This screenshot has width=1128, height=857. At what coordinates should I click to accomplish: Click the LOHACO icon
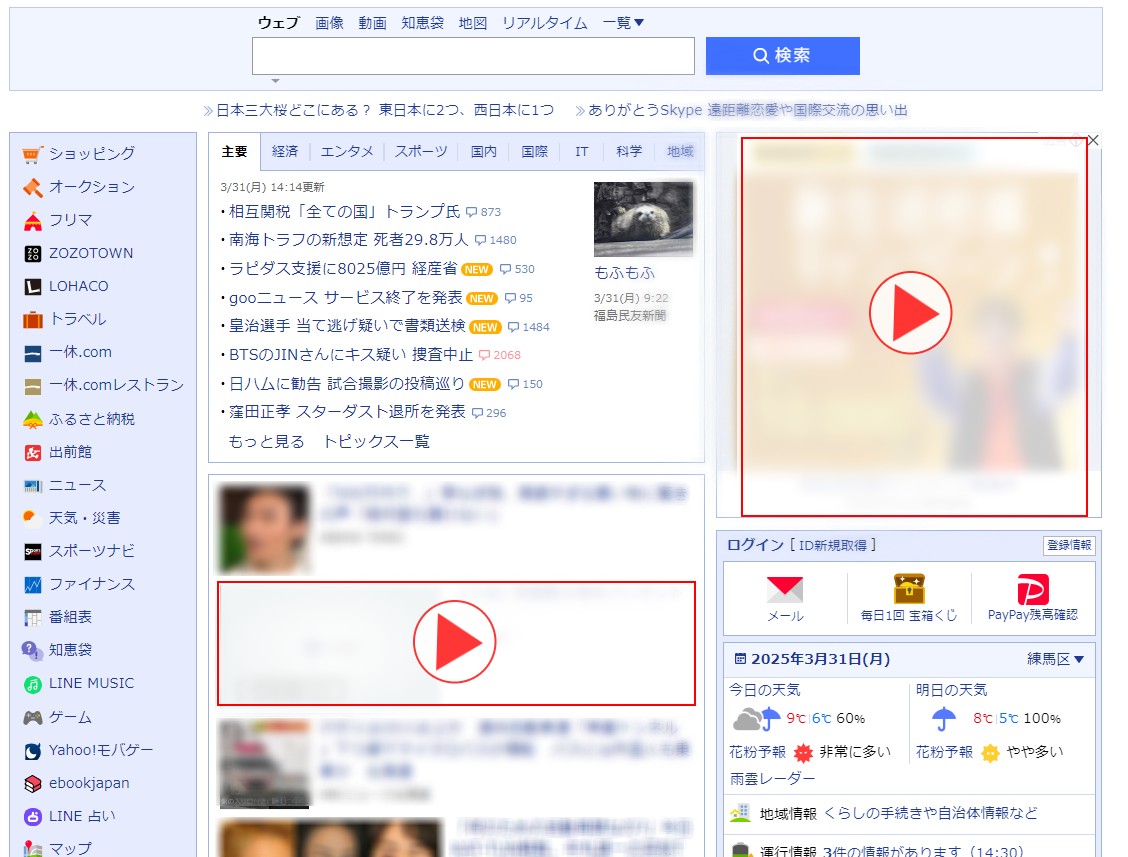(x=32, y=286)
